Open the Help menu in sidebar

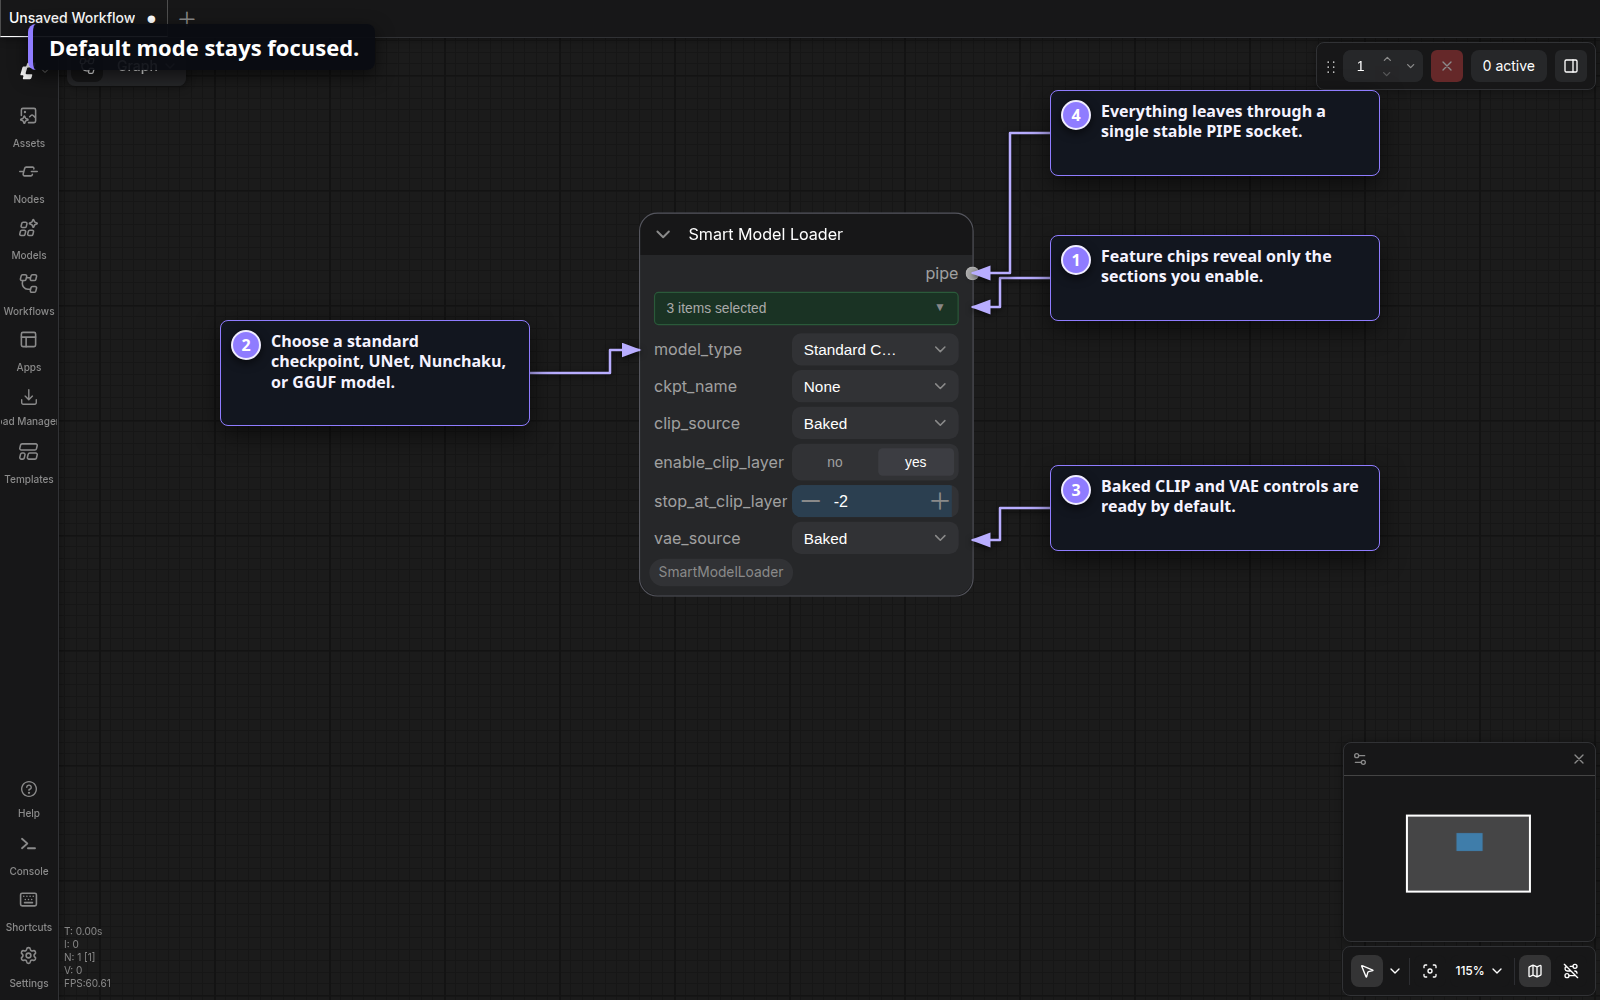pos(28,798)
